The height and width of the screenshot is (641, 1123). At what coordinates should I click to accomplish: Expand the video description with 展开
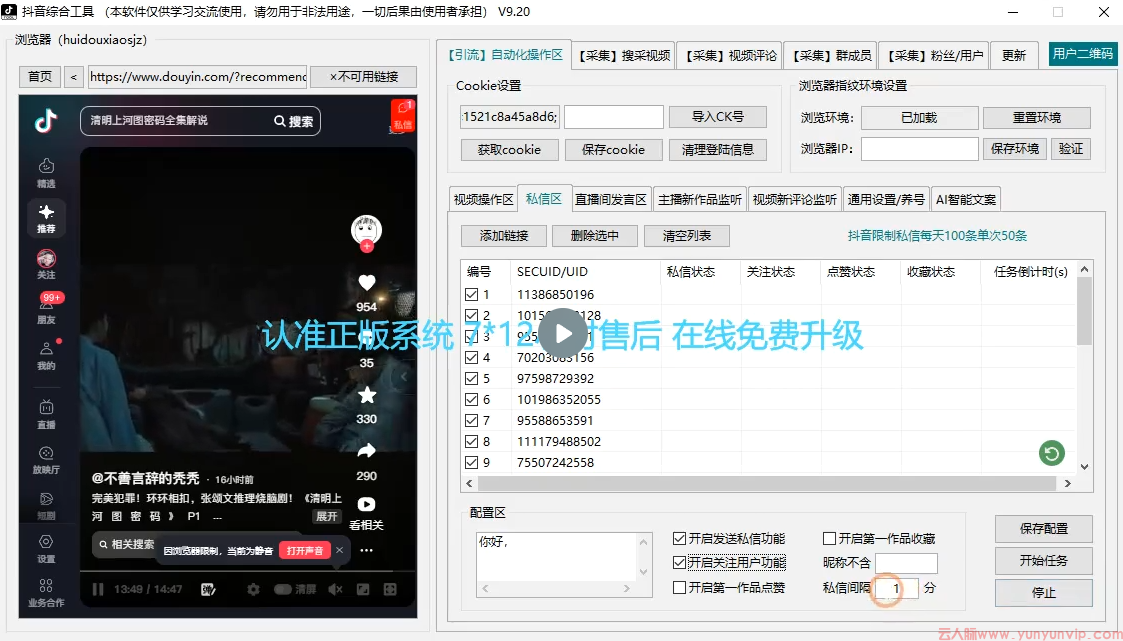pyautogui.click(x=327, y=516)
